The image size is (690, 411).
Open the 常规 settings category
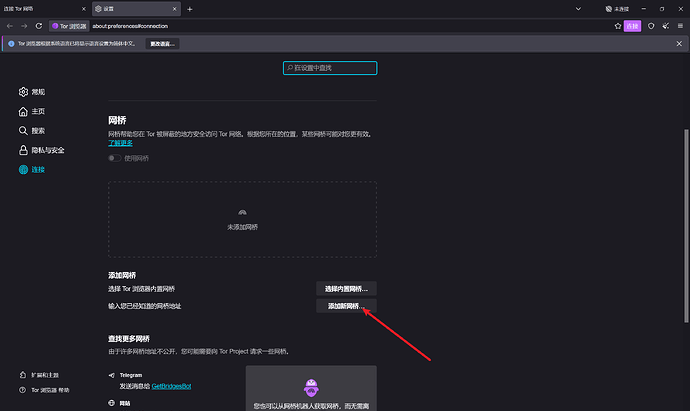point(32,92)
